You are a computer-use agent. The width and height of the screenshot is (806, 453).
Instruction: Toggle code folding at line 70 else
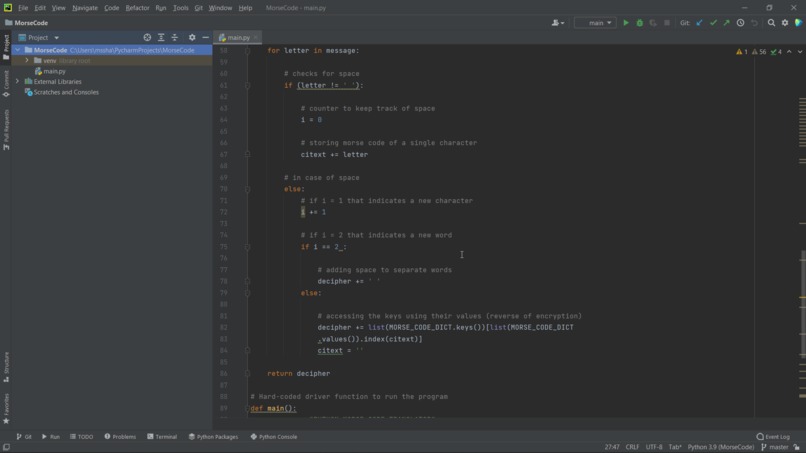[247, 189]
